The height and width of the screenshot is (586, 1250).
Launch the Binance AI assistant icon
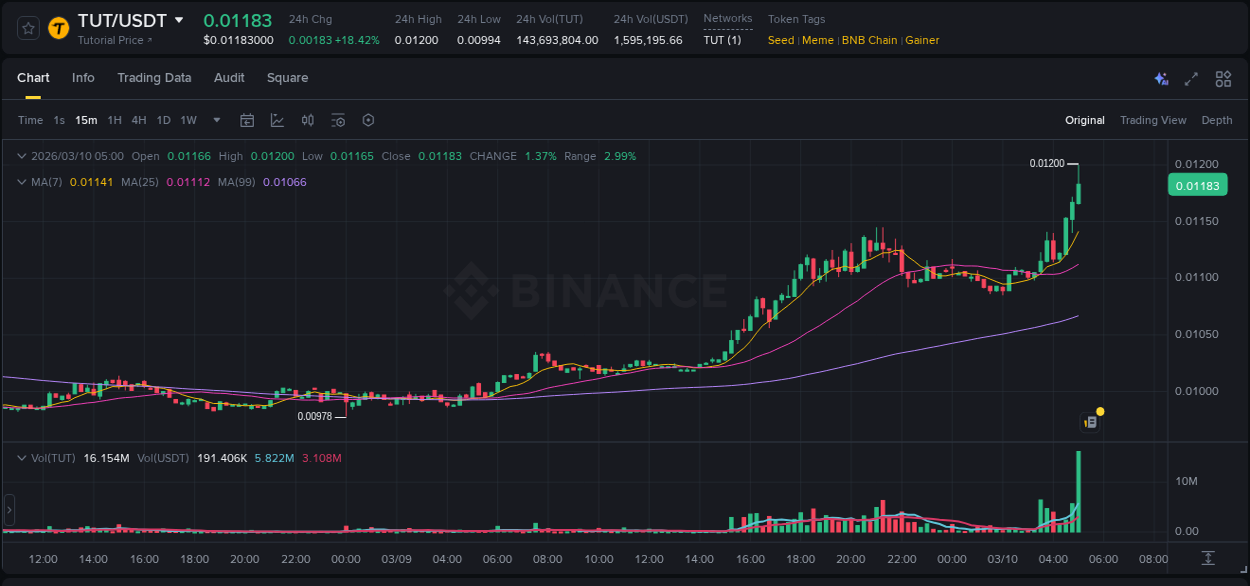[1161, 78]
